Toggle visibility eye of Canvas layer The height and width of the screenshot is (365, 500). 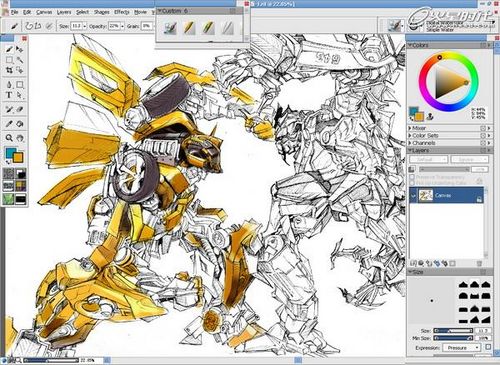[x=413, y=196]
